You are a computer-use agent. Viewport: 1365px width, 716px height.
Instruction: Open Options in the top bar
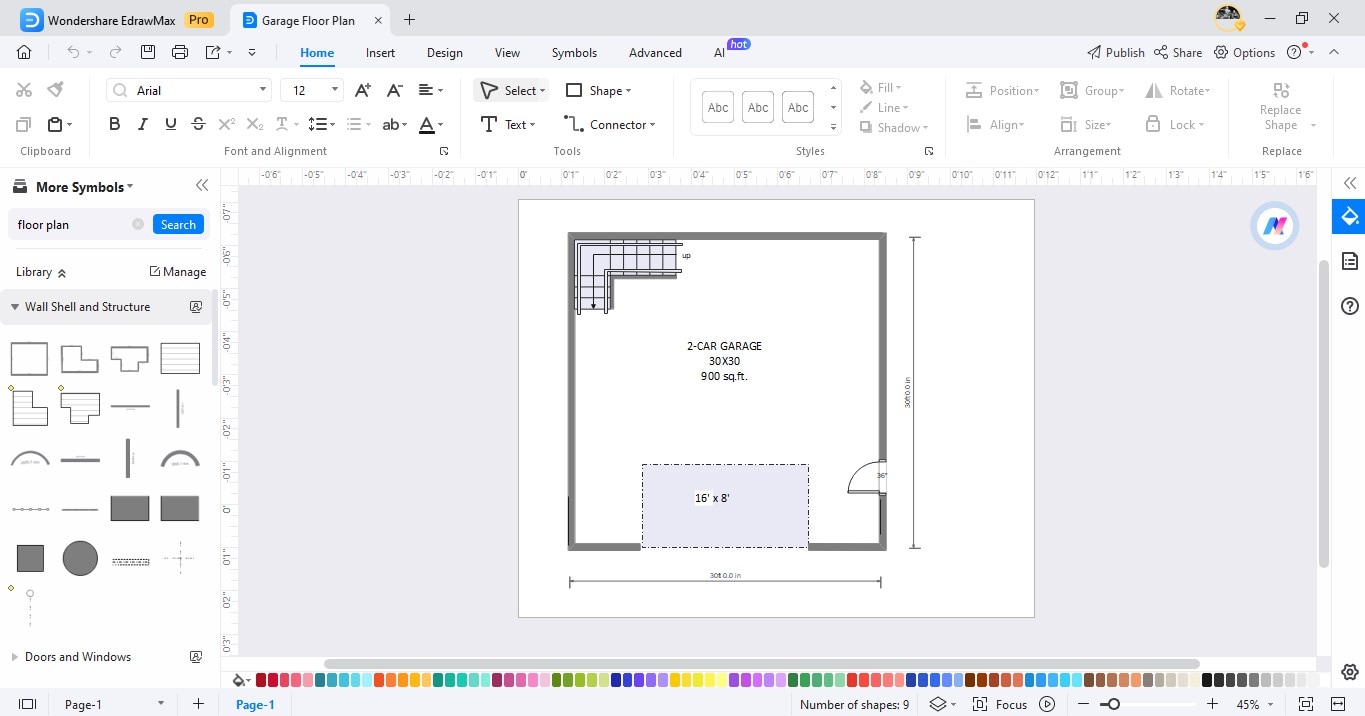(x=1244, y=53)
